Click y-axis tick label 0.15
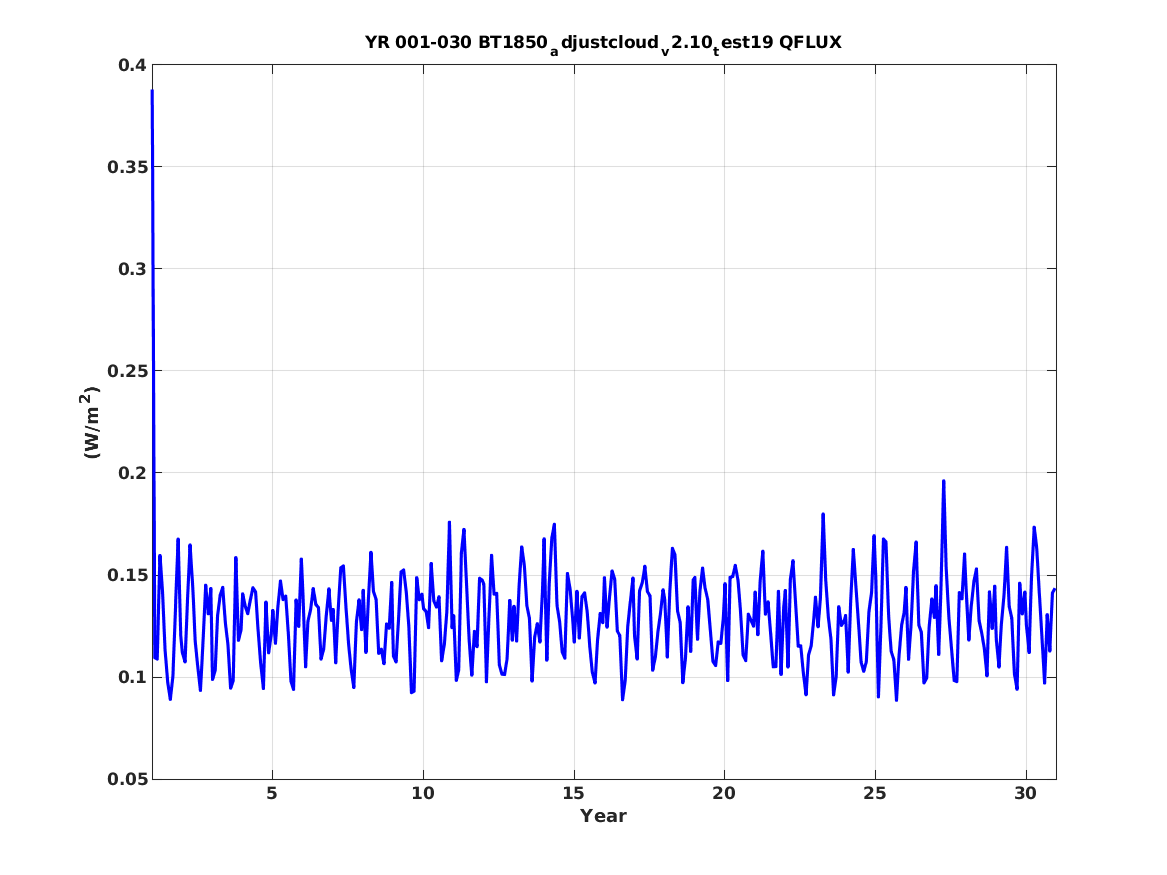 (127, 575)
